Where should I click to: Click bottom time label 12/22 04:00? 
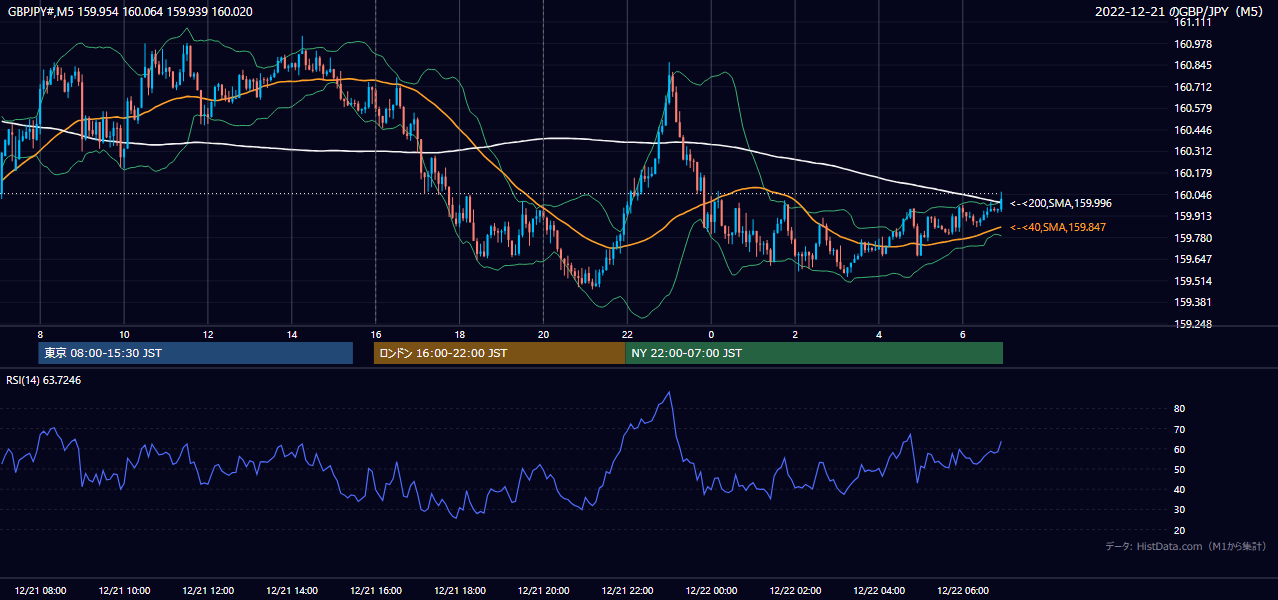coord(880,591)
